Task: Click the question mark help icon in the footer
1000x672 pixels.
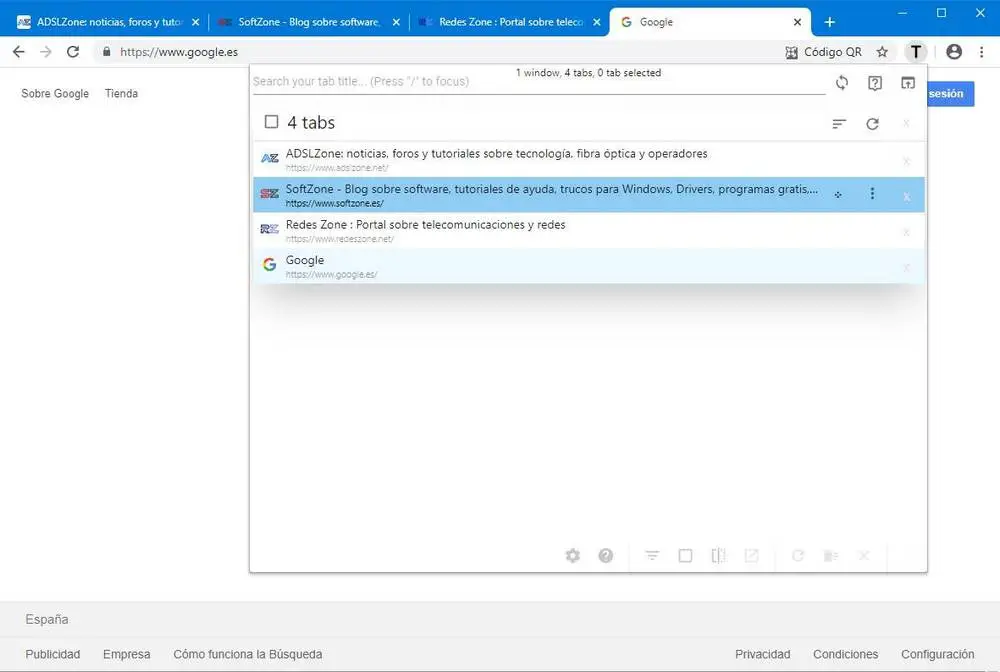Action: click(606, 555)
